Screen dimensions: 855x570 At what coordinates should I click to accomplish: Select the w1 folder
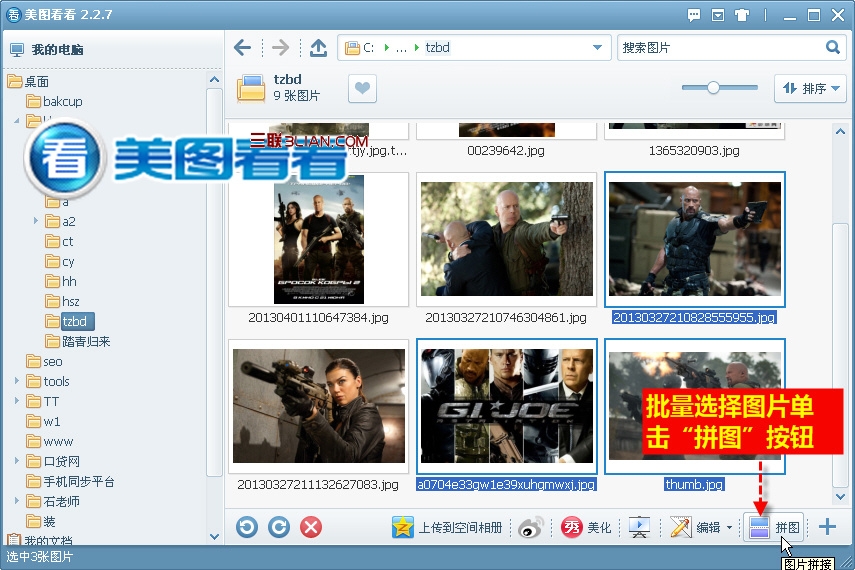pos(43,421)
